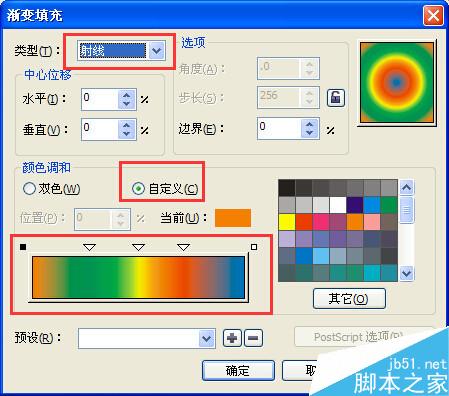Remove preset with the minus button
Viewport: 449px width, 396px height.
pyautogui.click(x=253, y=338)
